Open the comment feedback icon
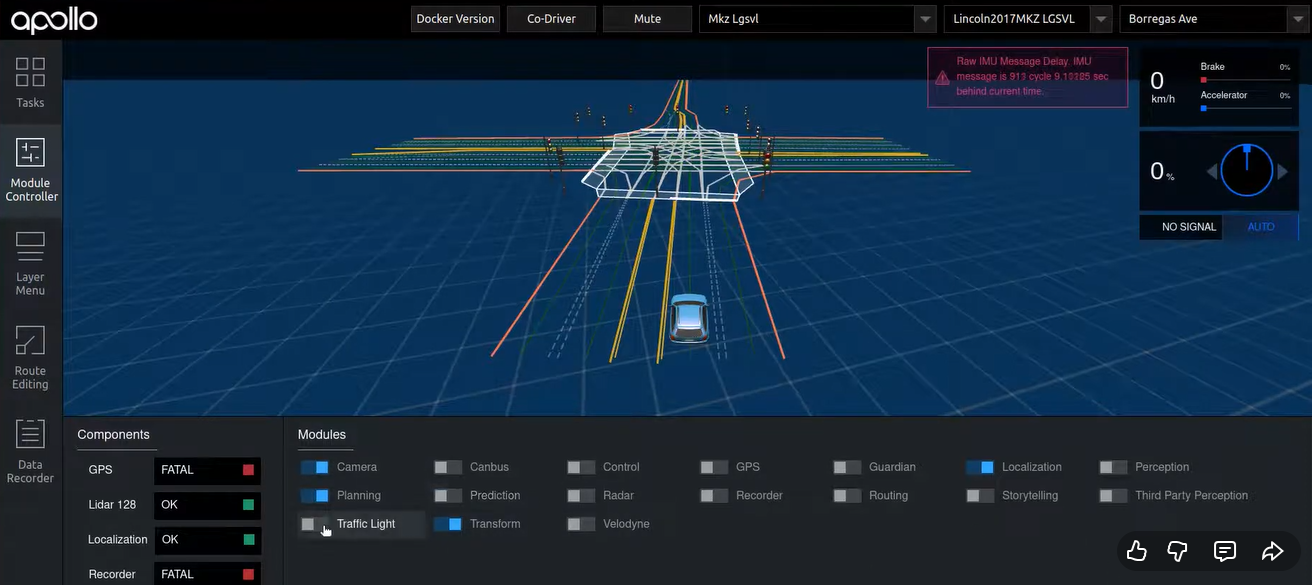This screenshot has height=585, width=1312. [x=1224, y=551]
